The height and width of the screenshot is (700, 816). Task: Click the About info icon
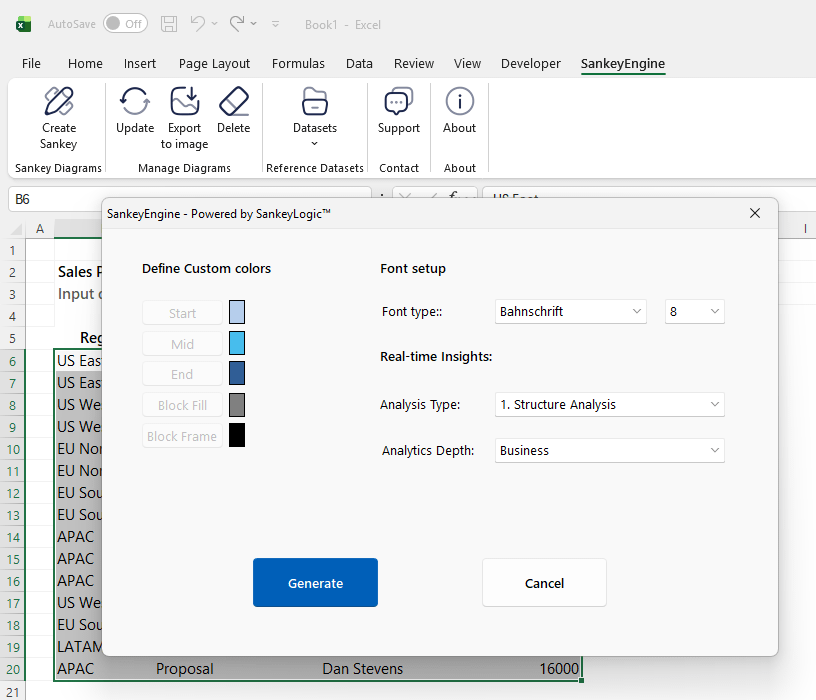[460, 101]
